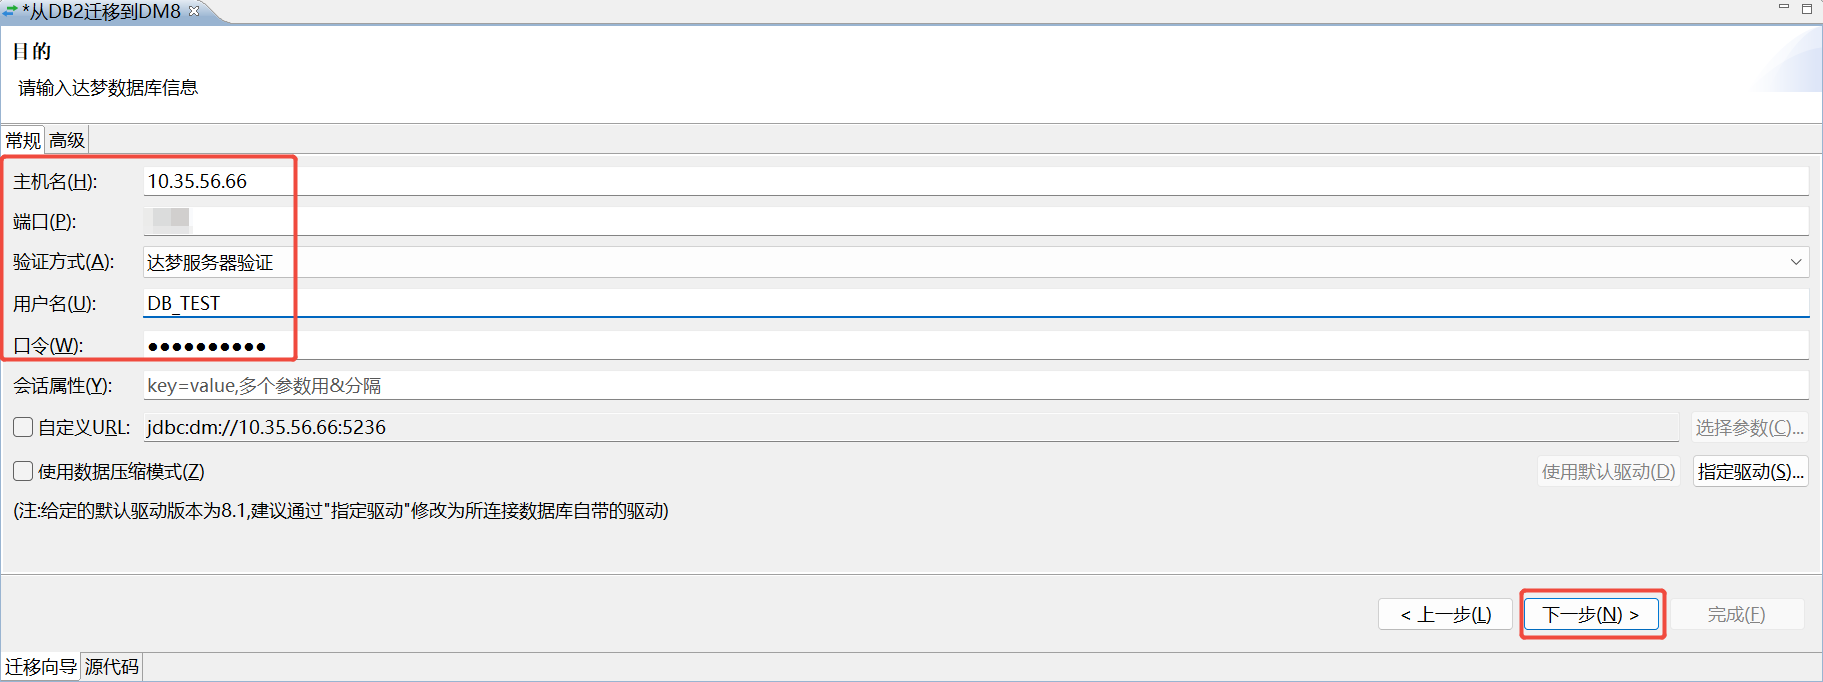Open the 验证方式 dropdown arrow
1823x682 pixels.
tap(1796, 262)
